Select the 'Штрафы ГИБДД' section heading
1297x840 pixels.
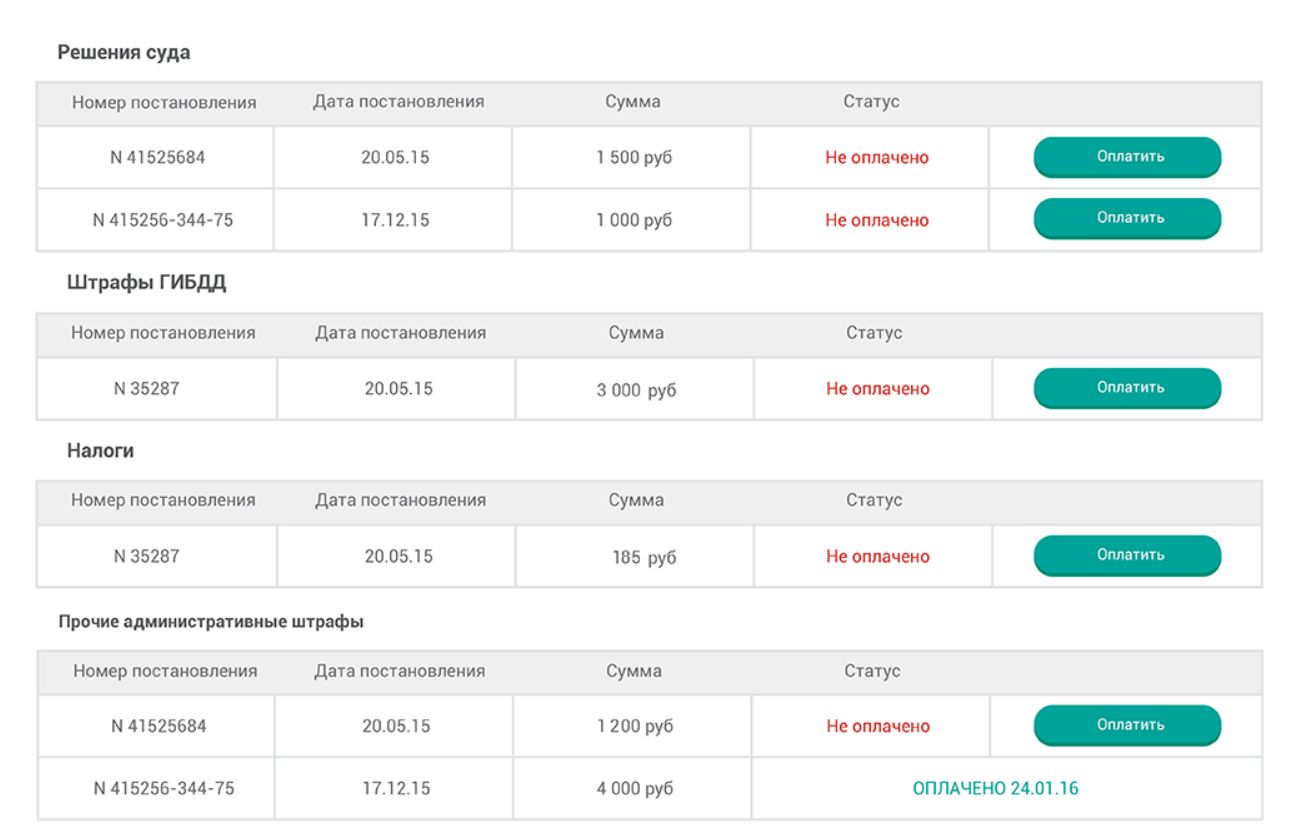pyautogui.click(x=147, y=283)
